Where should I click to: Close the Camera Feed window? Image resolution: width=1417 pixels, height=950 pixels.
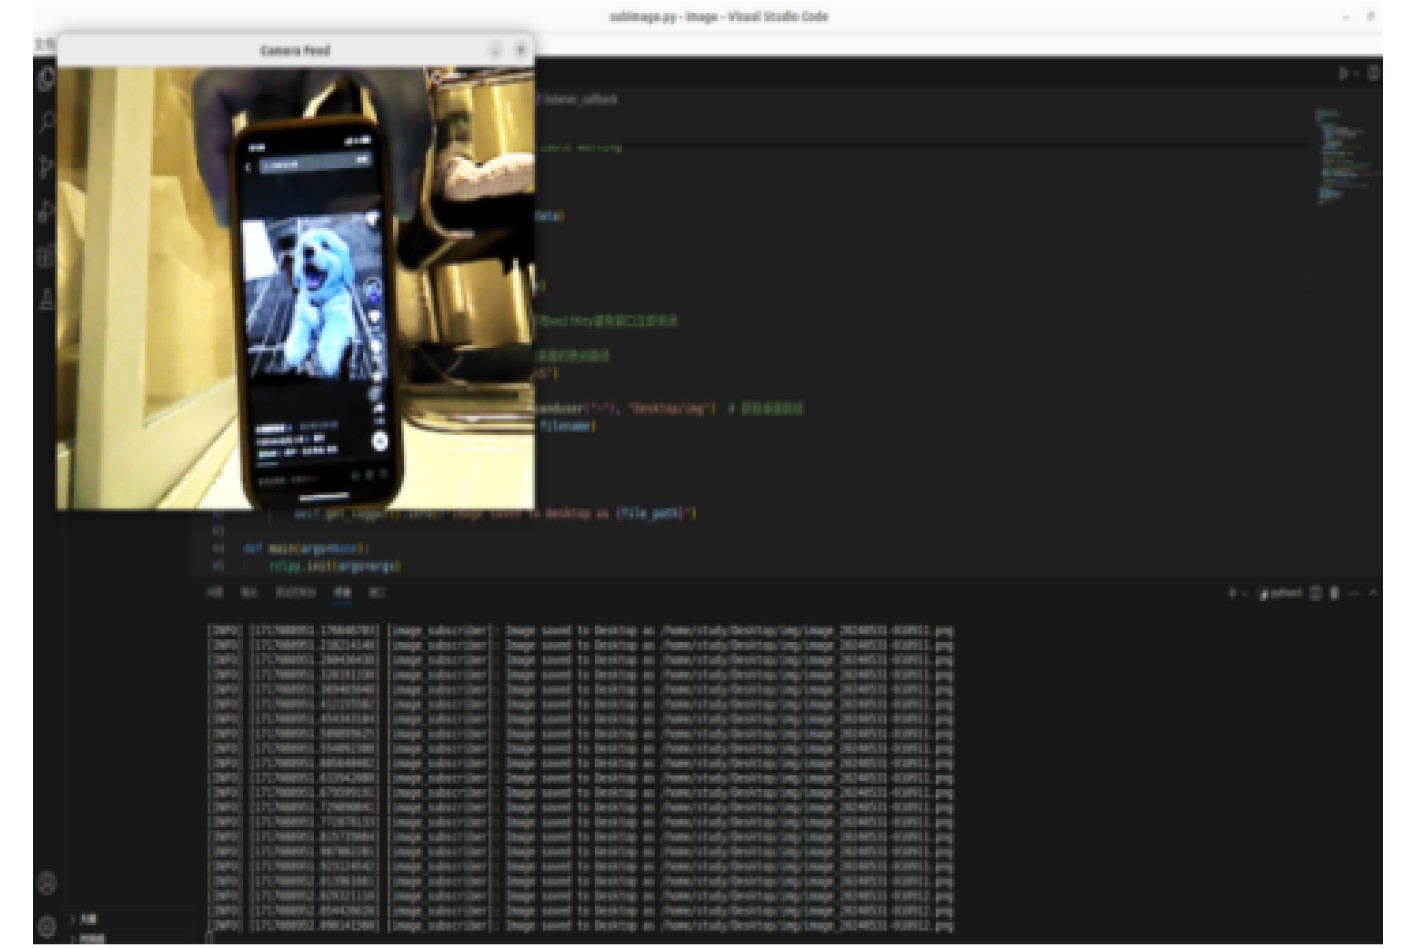point(520,50)
